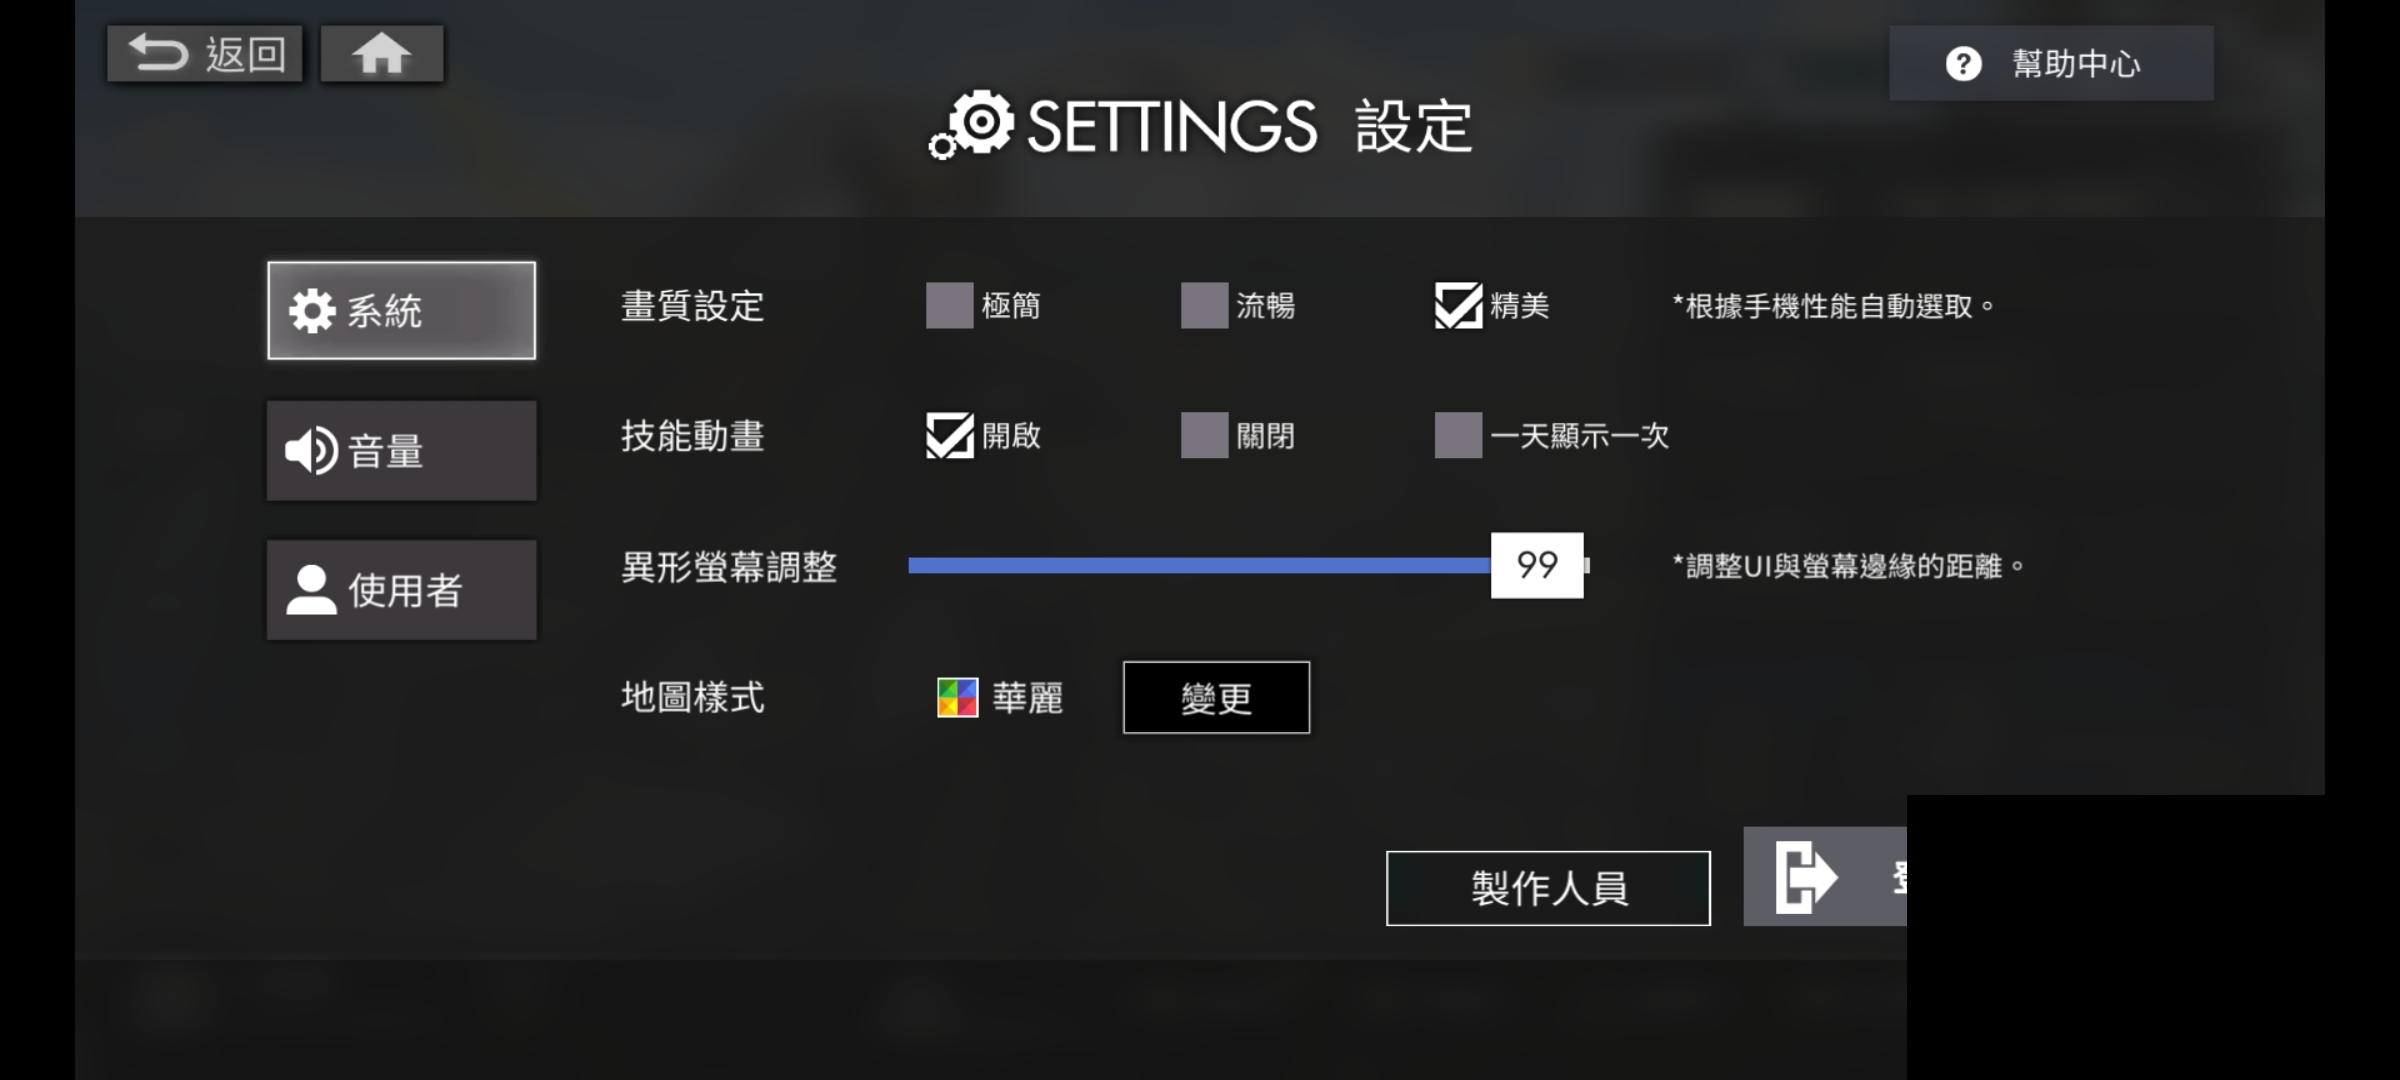The height and width of the screenshot is (1080, 2400).
Task: Tap the back arrow 返回 button
Action: 205,54
